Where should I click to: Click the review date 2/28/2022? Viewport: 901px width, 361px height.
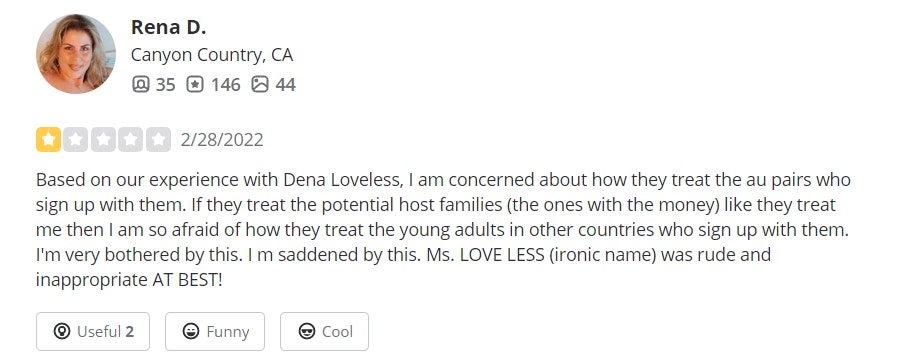point(222,140)
